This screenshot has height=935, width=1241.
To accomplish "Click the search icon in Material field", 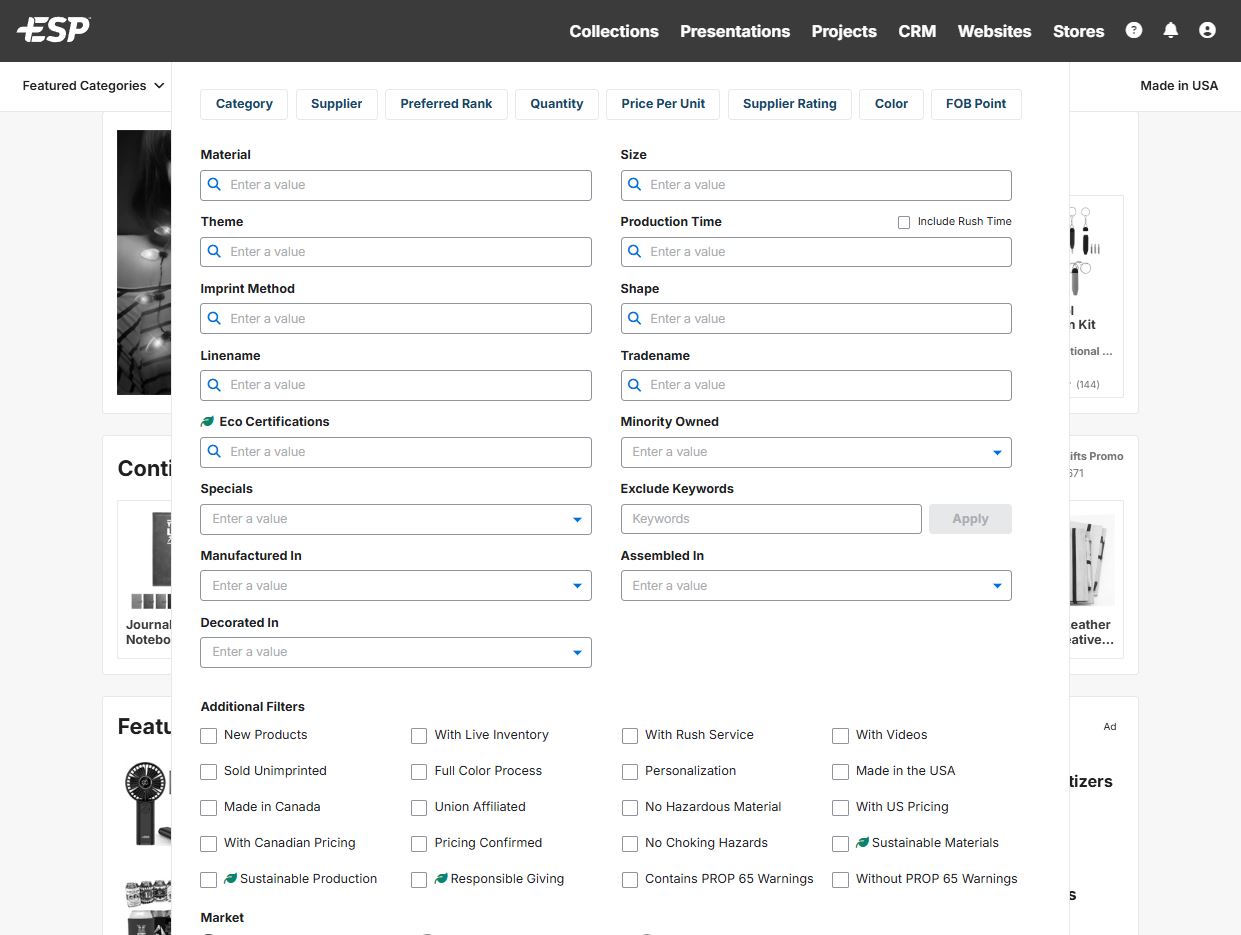I will [x=214, y=185].
